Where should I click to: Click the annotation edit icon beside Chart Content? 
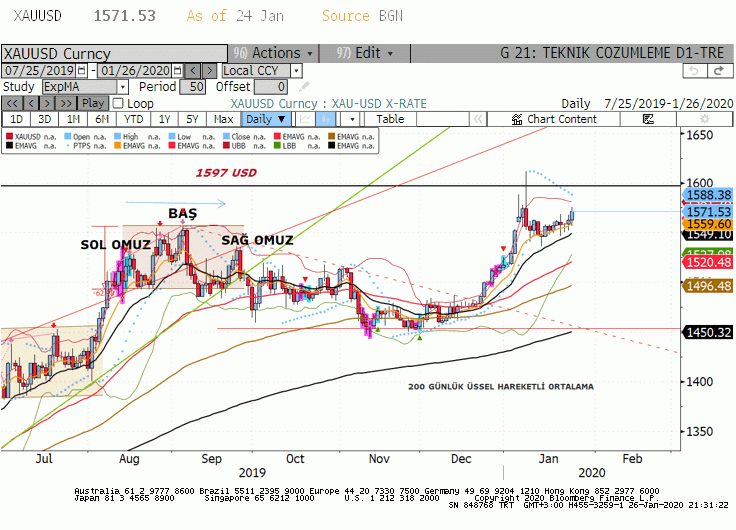tap(648, 119)
